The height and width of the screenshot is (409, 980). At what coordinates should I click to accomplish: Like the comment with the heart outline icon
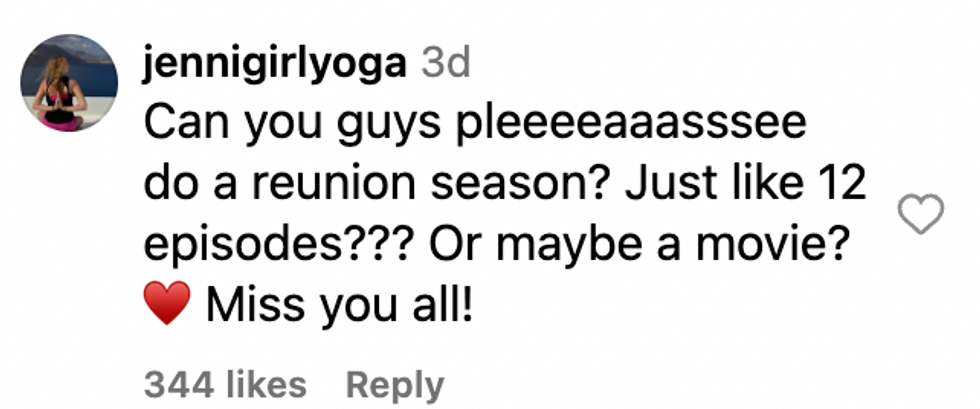click(921, 214)
